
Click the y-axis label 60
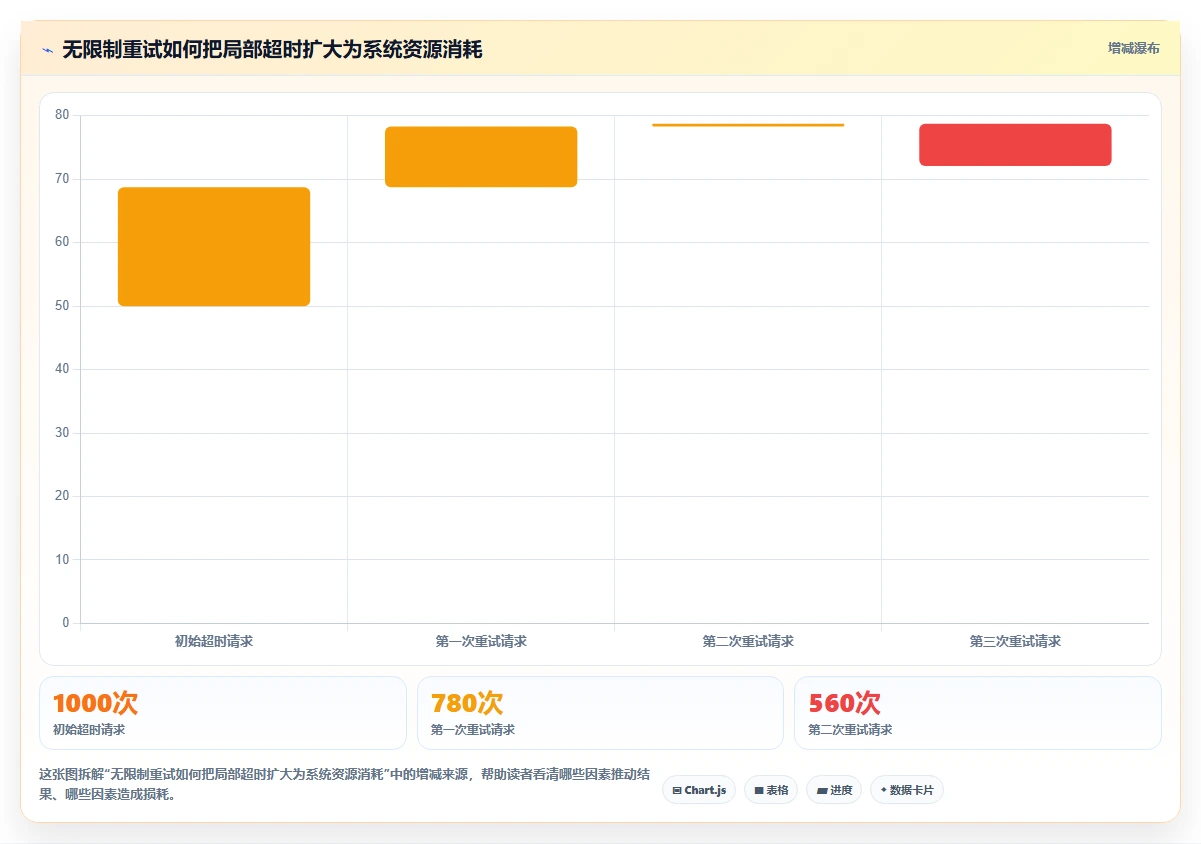62,242
